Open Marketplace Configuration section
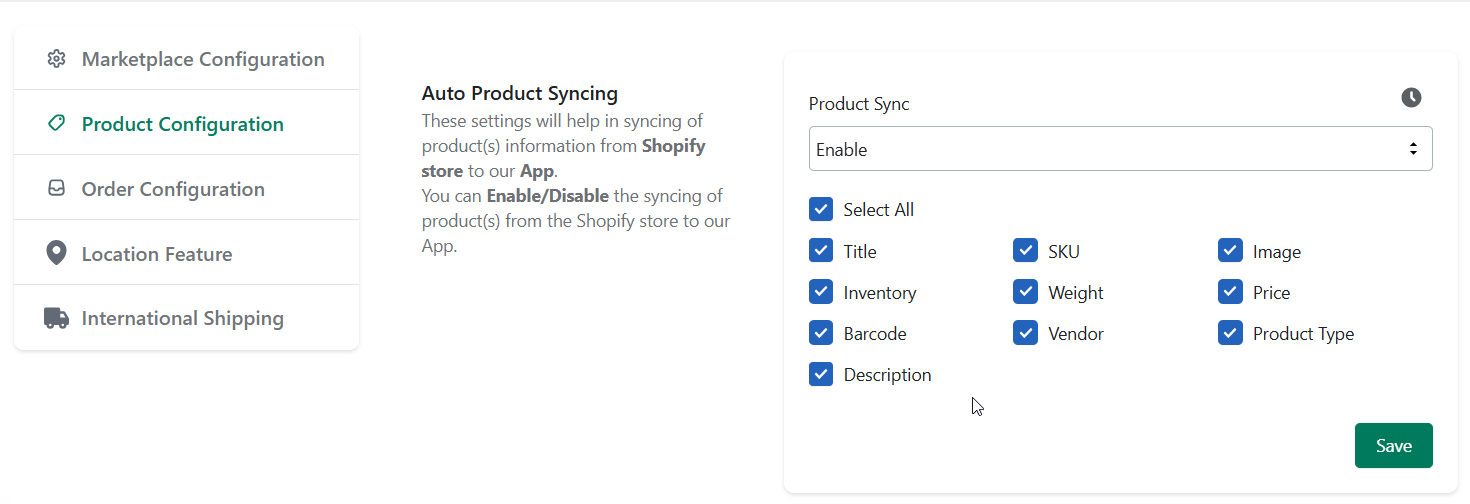 (186, 59)
